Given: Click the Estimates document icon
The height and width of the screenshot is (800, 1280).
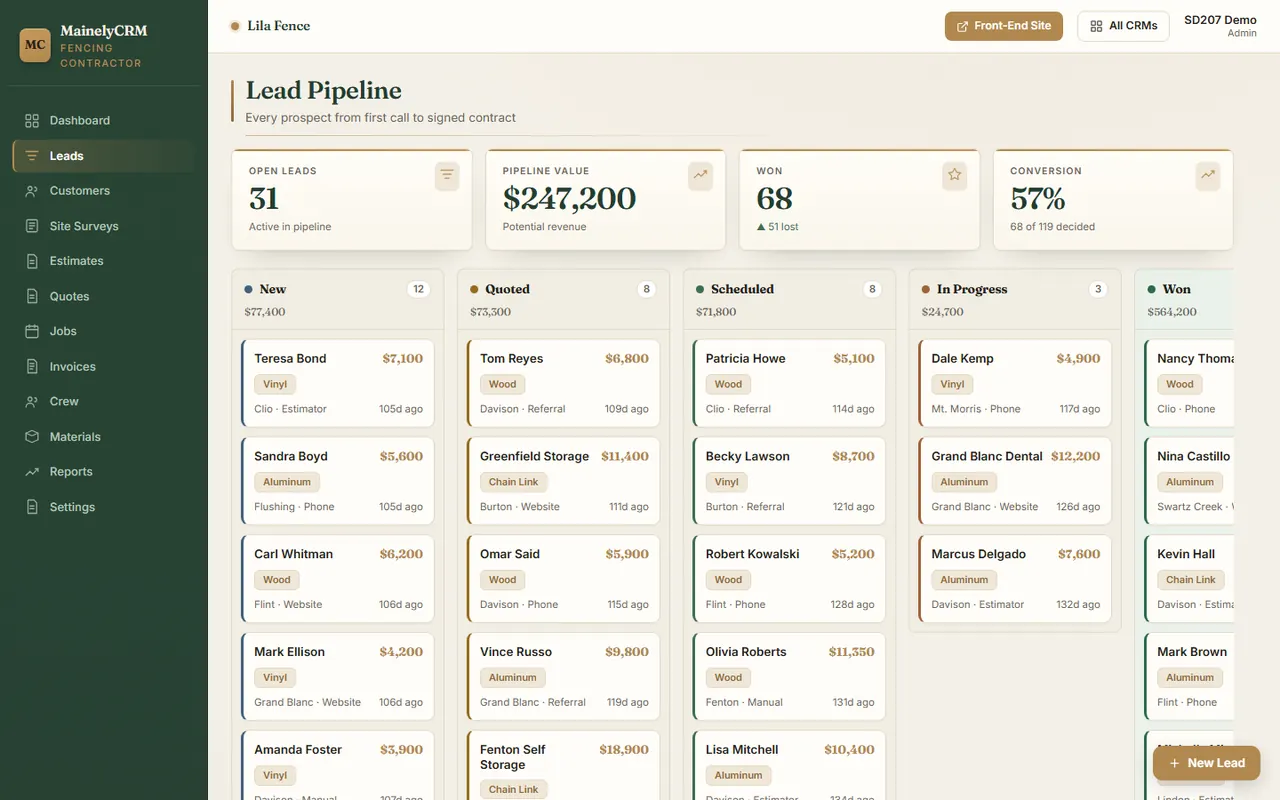Looking at the screenshot, I should click(32, 261).
